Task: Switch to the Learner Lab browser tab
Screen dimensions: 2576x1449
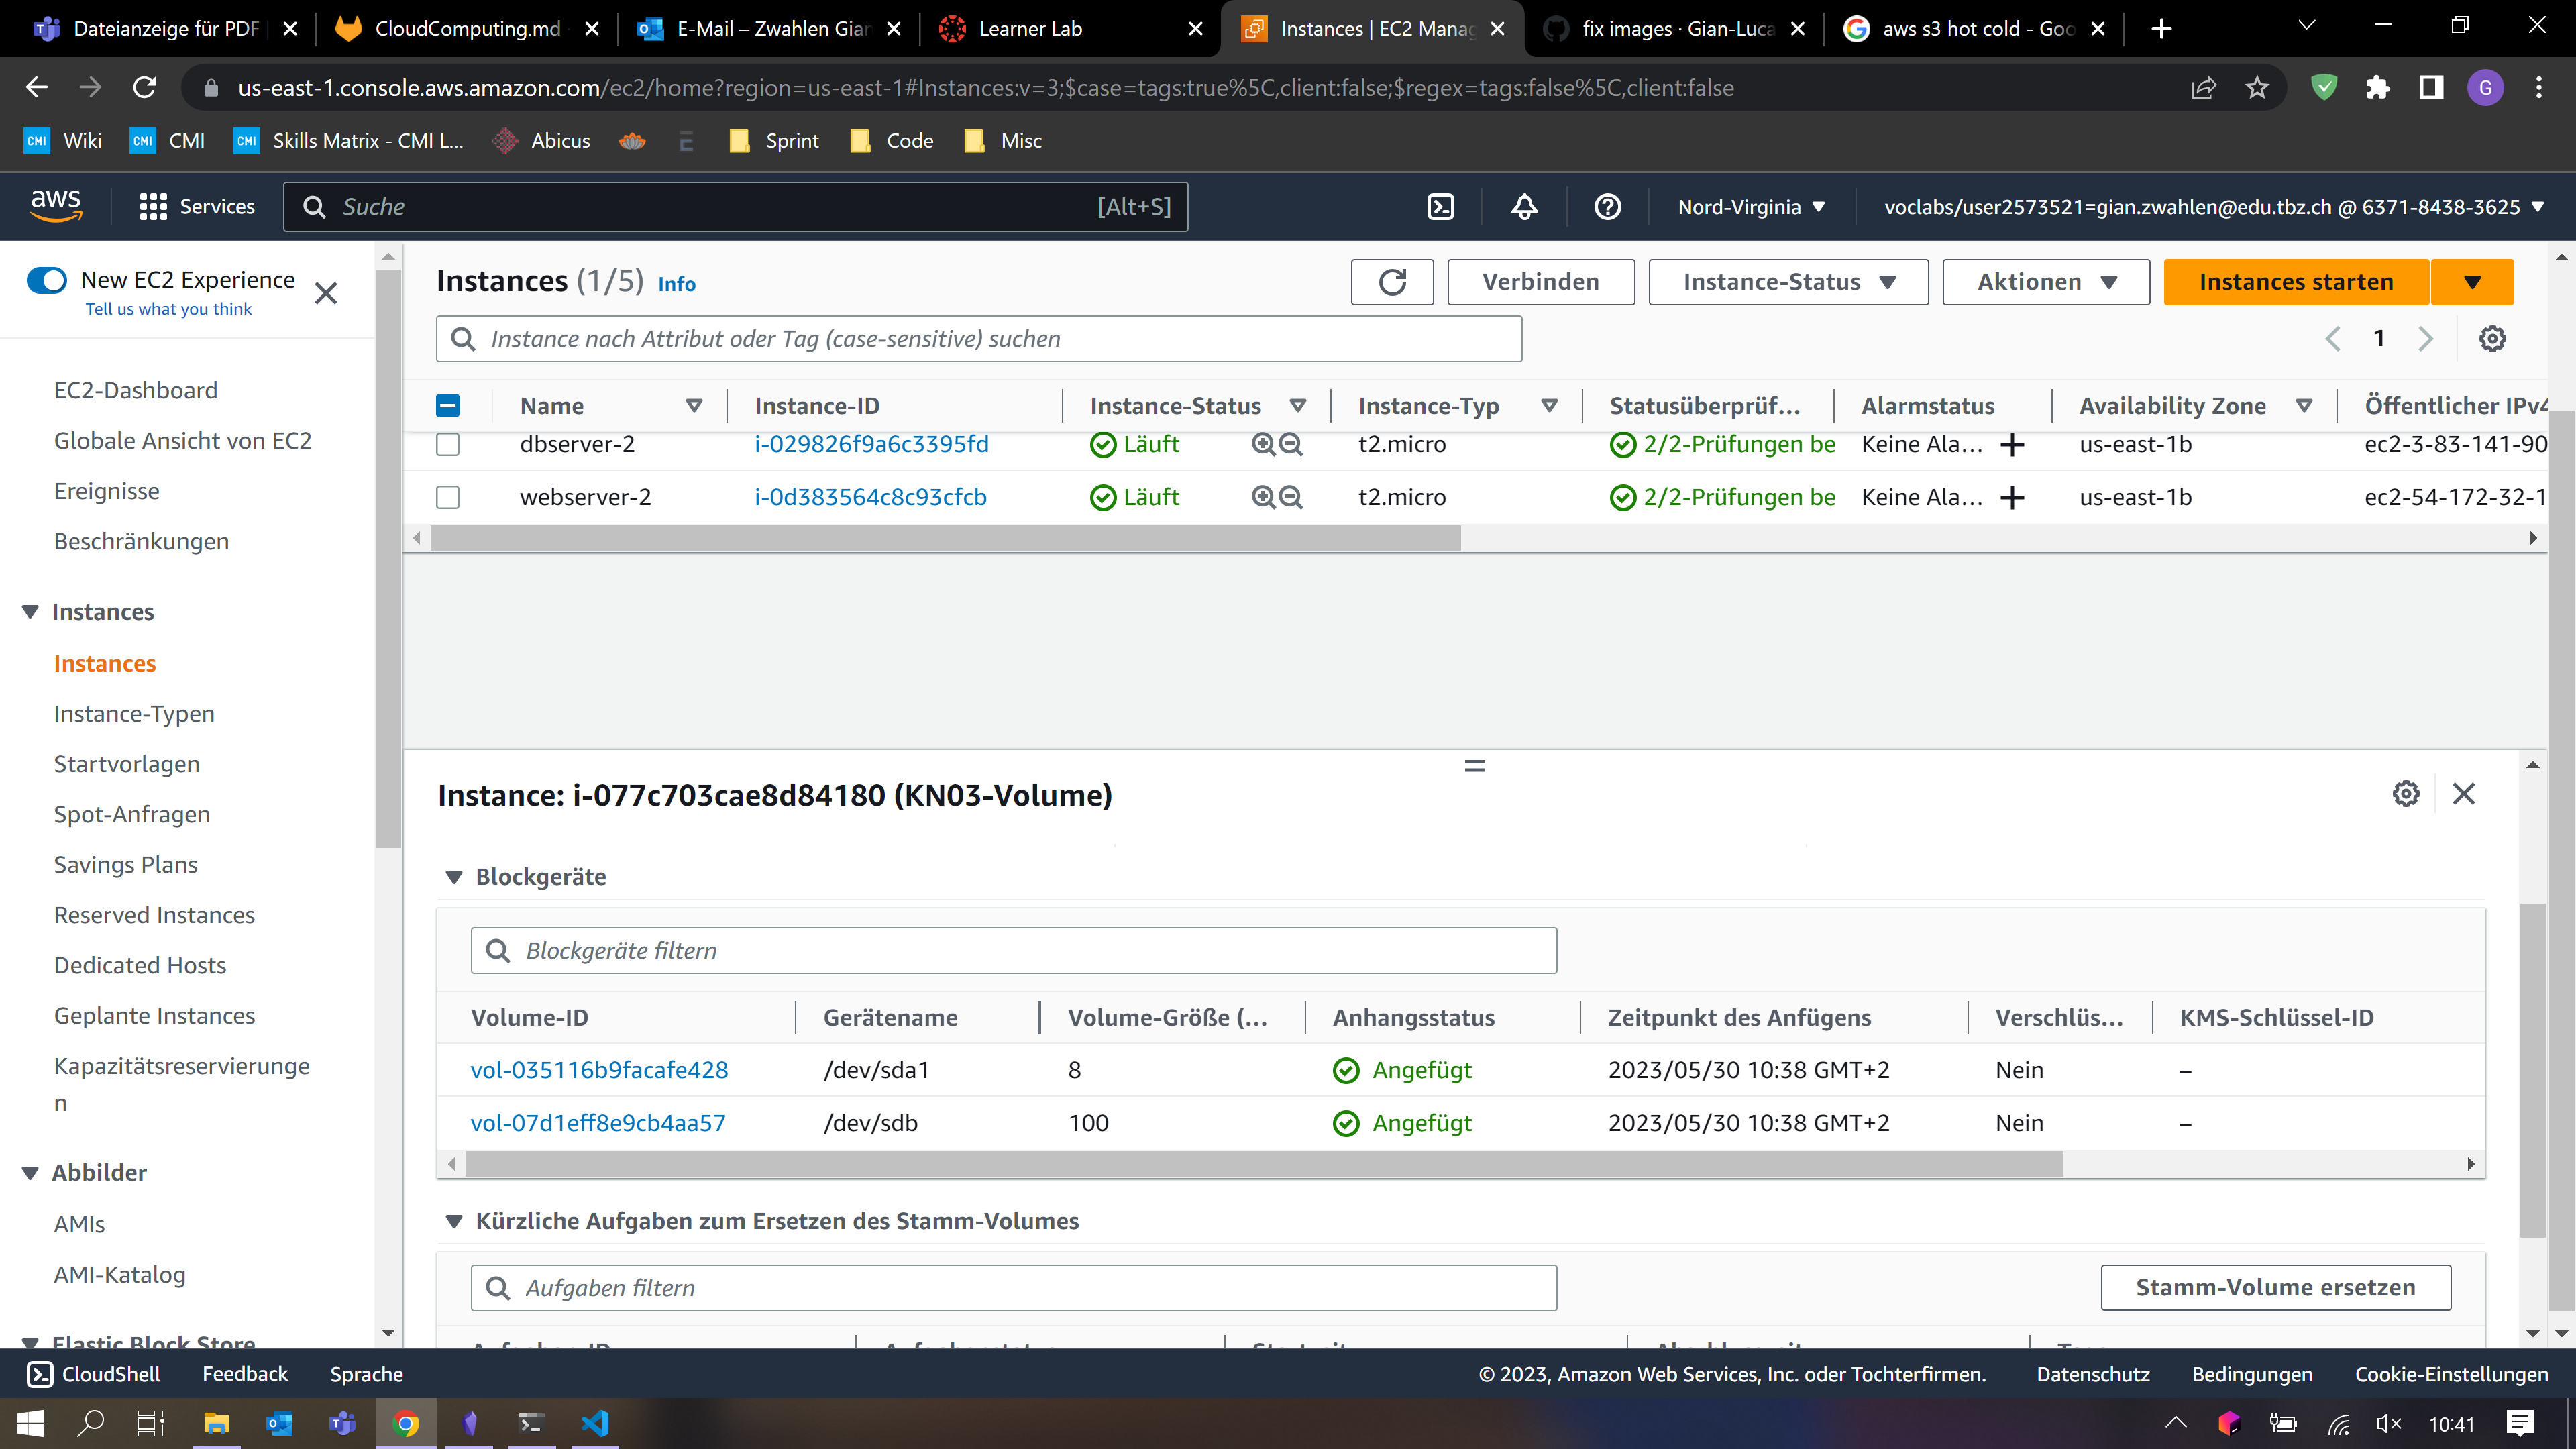Action: tap(1030, 29)
